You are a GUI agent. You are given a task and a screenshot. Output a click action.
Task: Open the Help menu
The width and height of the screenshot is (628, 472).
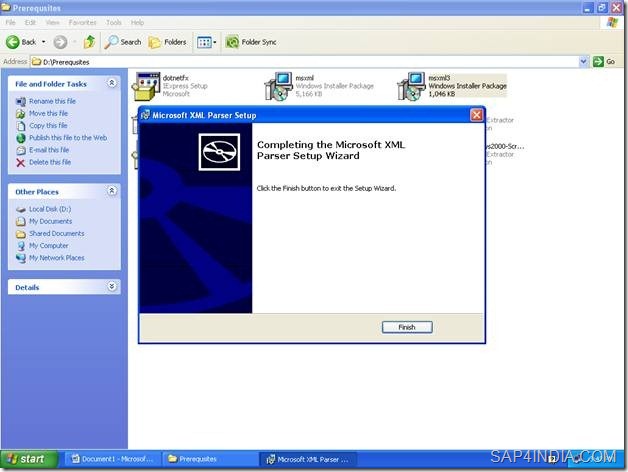tap(137, 22)
